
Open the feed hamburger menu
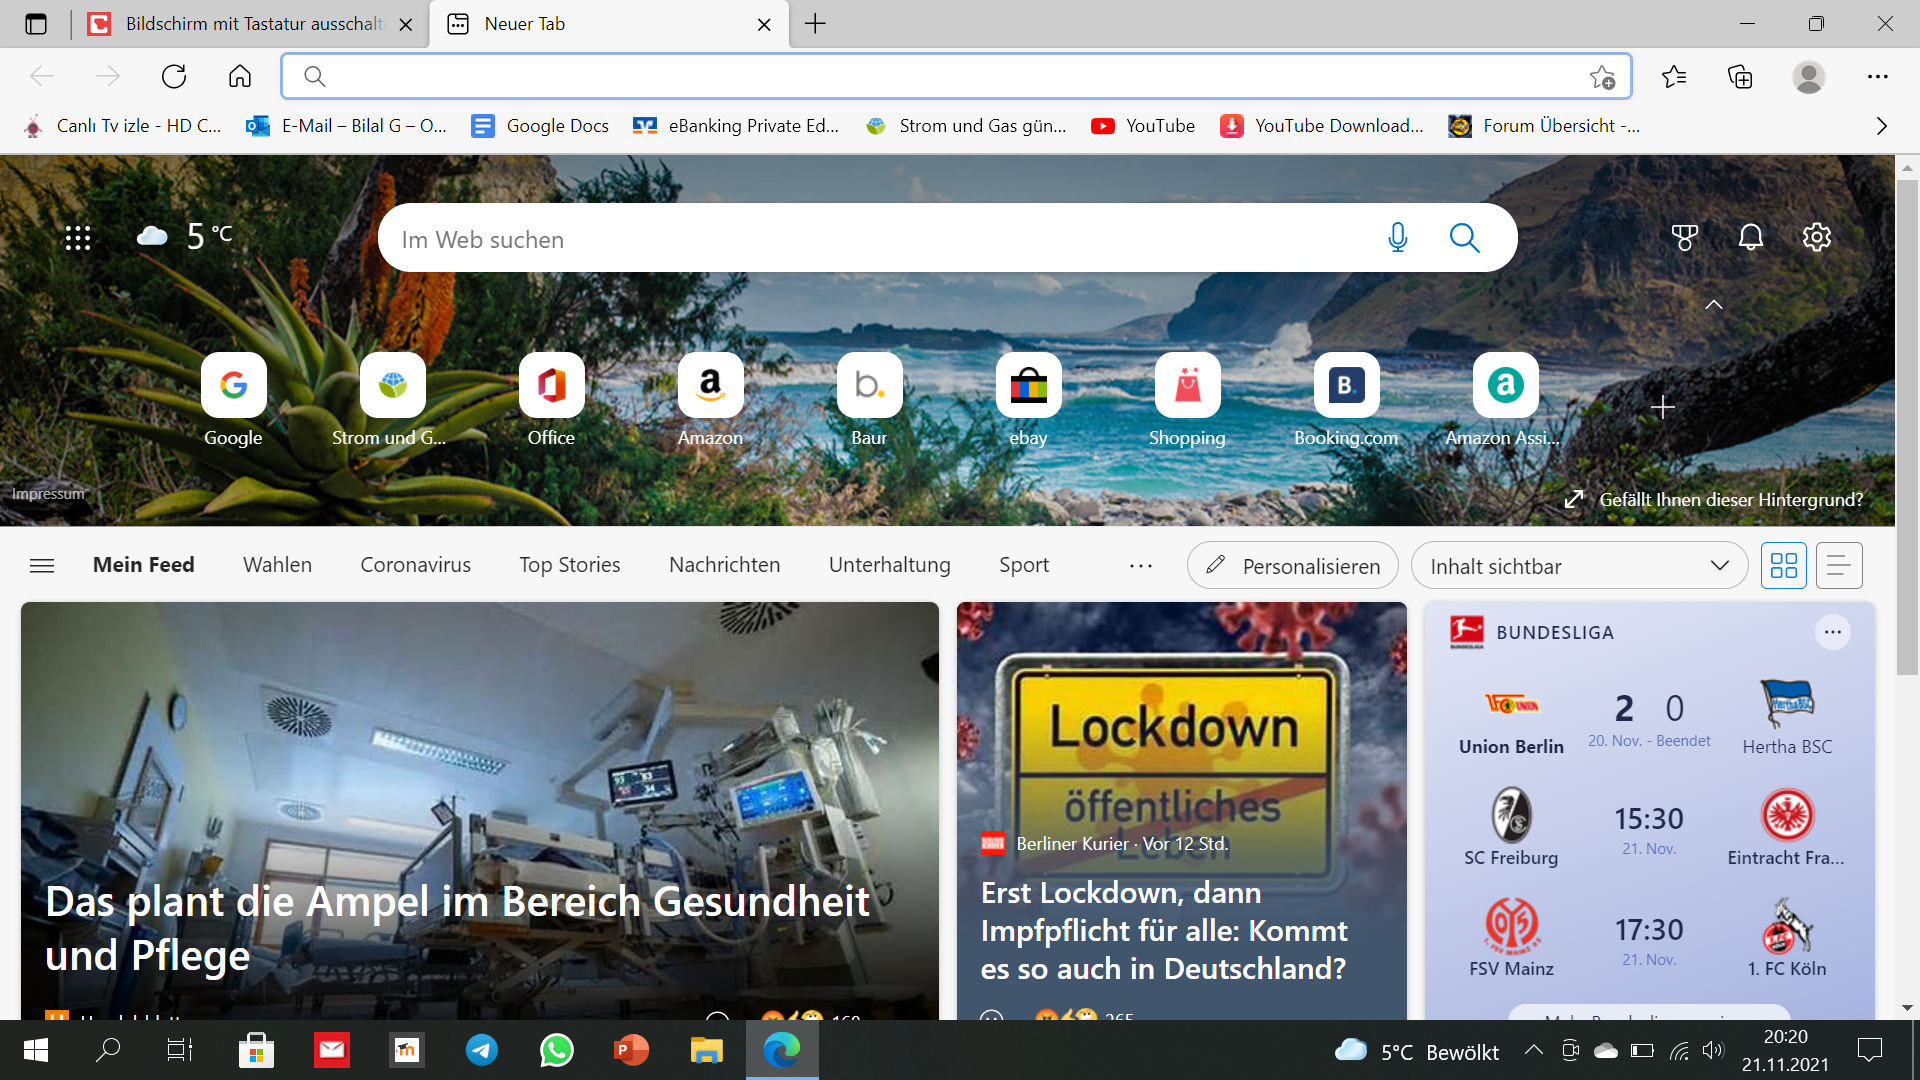click(42, 566)
